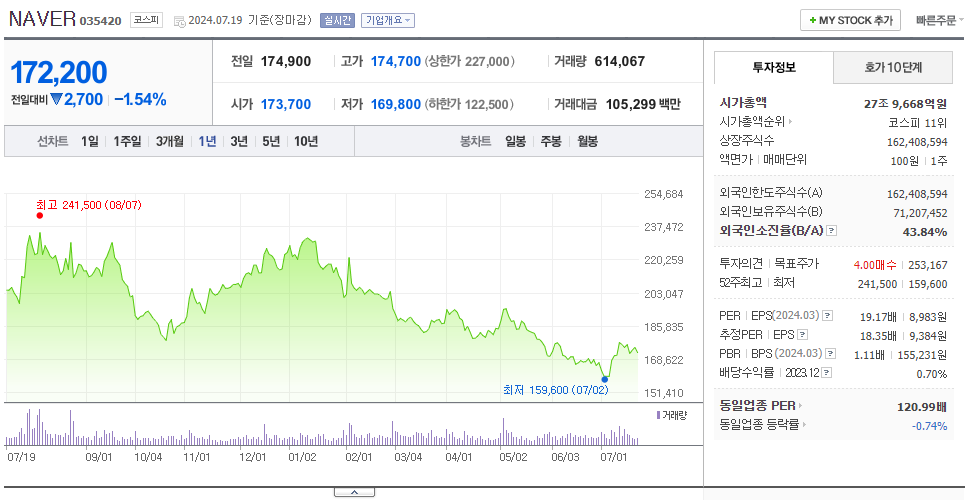Select the 1년 line chart period
968x500 pixels.
[207, 141]
